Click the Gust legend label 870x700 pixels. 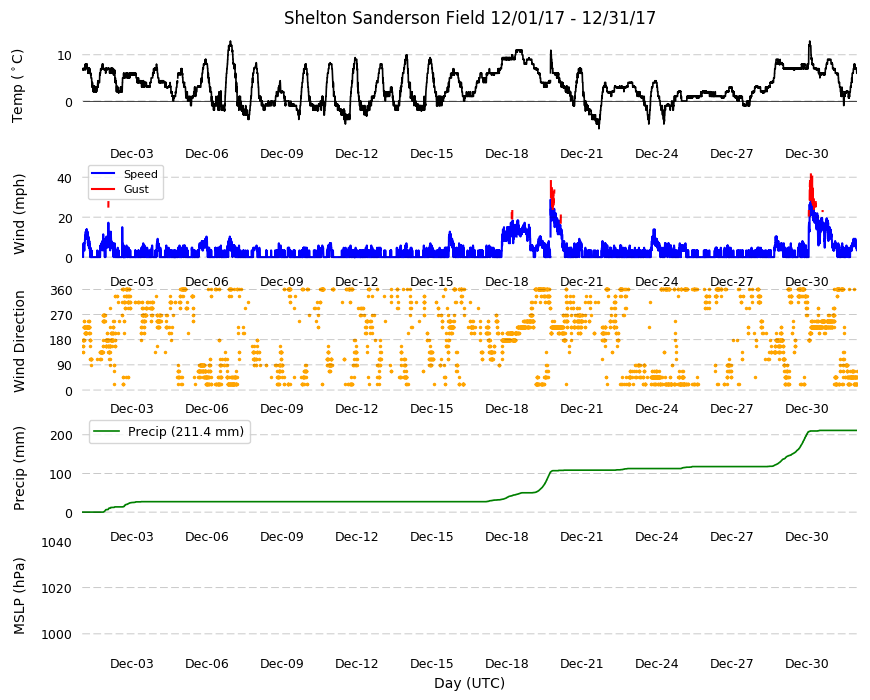coord(136,189)
